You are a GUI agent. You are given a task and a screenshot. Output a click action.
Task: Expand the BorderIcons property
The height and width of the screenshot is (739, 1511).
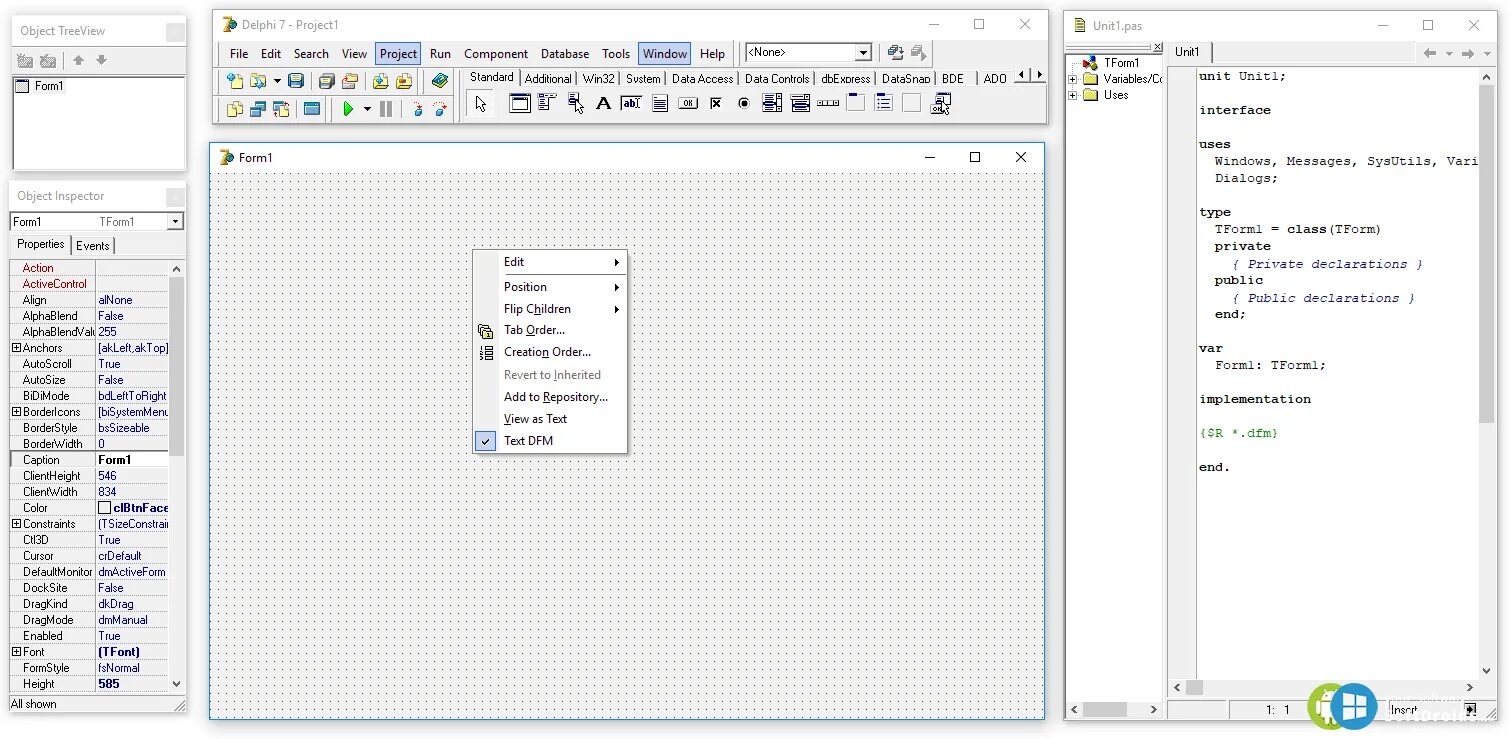coord(16,412)
